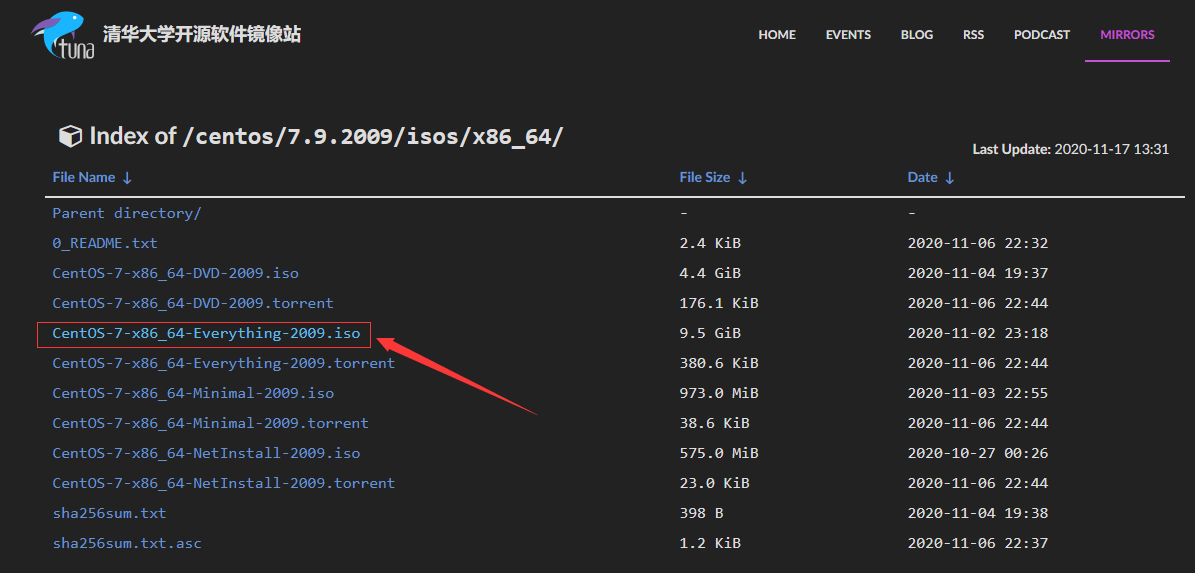Download CentOS-7-x86_64-Minimal-2009.torrent
1195x573 pixels.
(210, 423)
